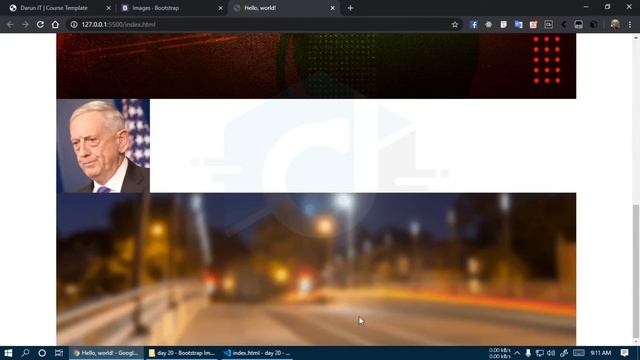Open the clock showing 9:11 AM
Screen dimensions: 640x360
click(600, 353)
